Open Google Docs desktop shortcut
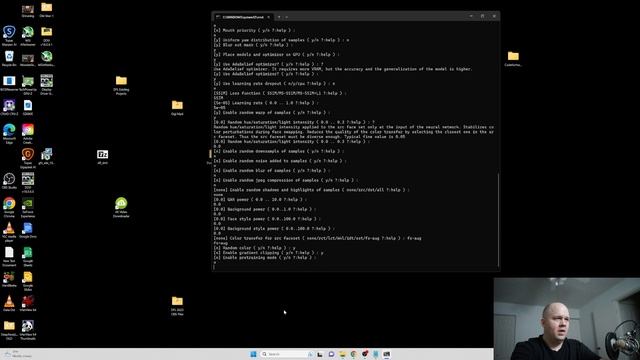This screenshot has height=360, width=640. pos(28,230)
